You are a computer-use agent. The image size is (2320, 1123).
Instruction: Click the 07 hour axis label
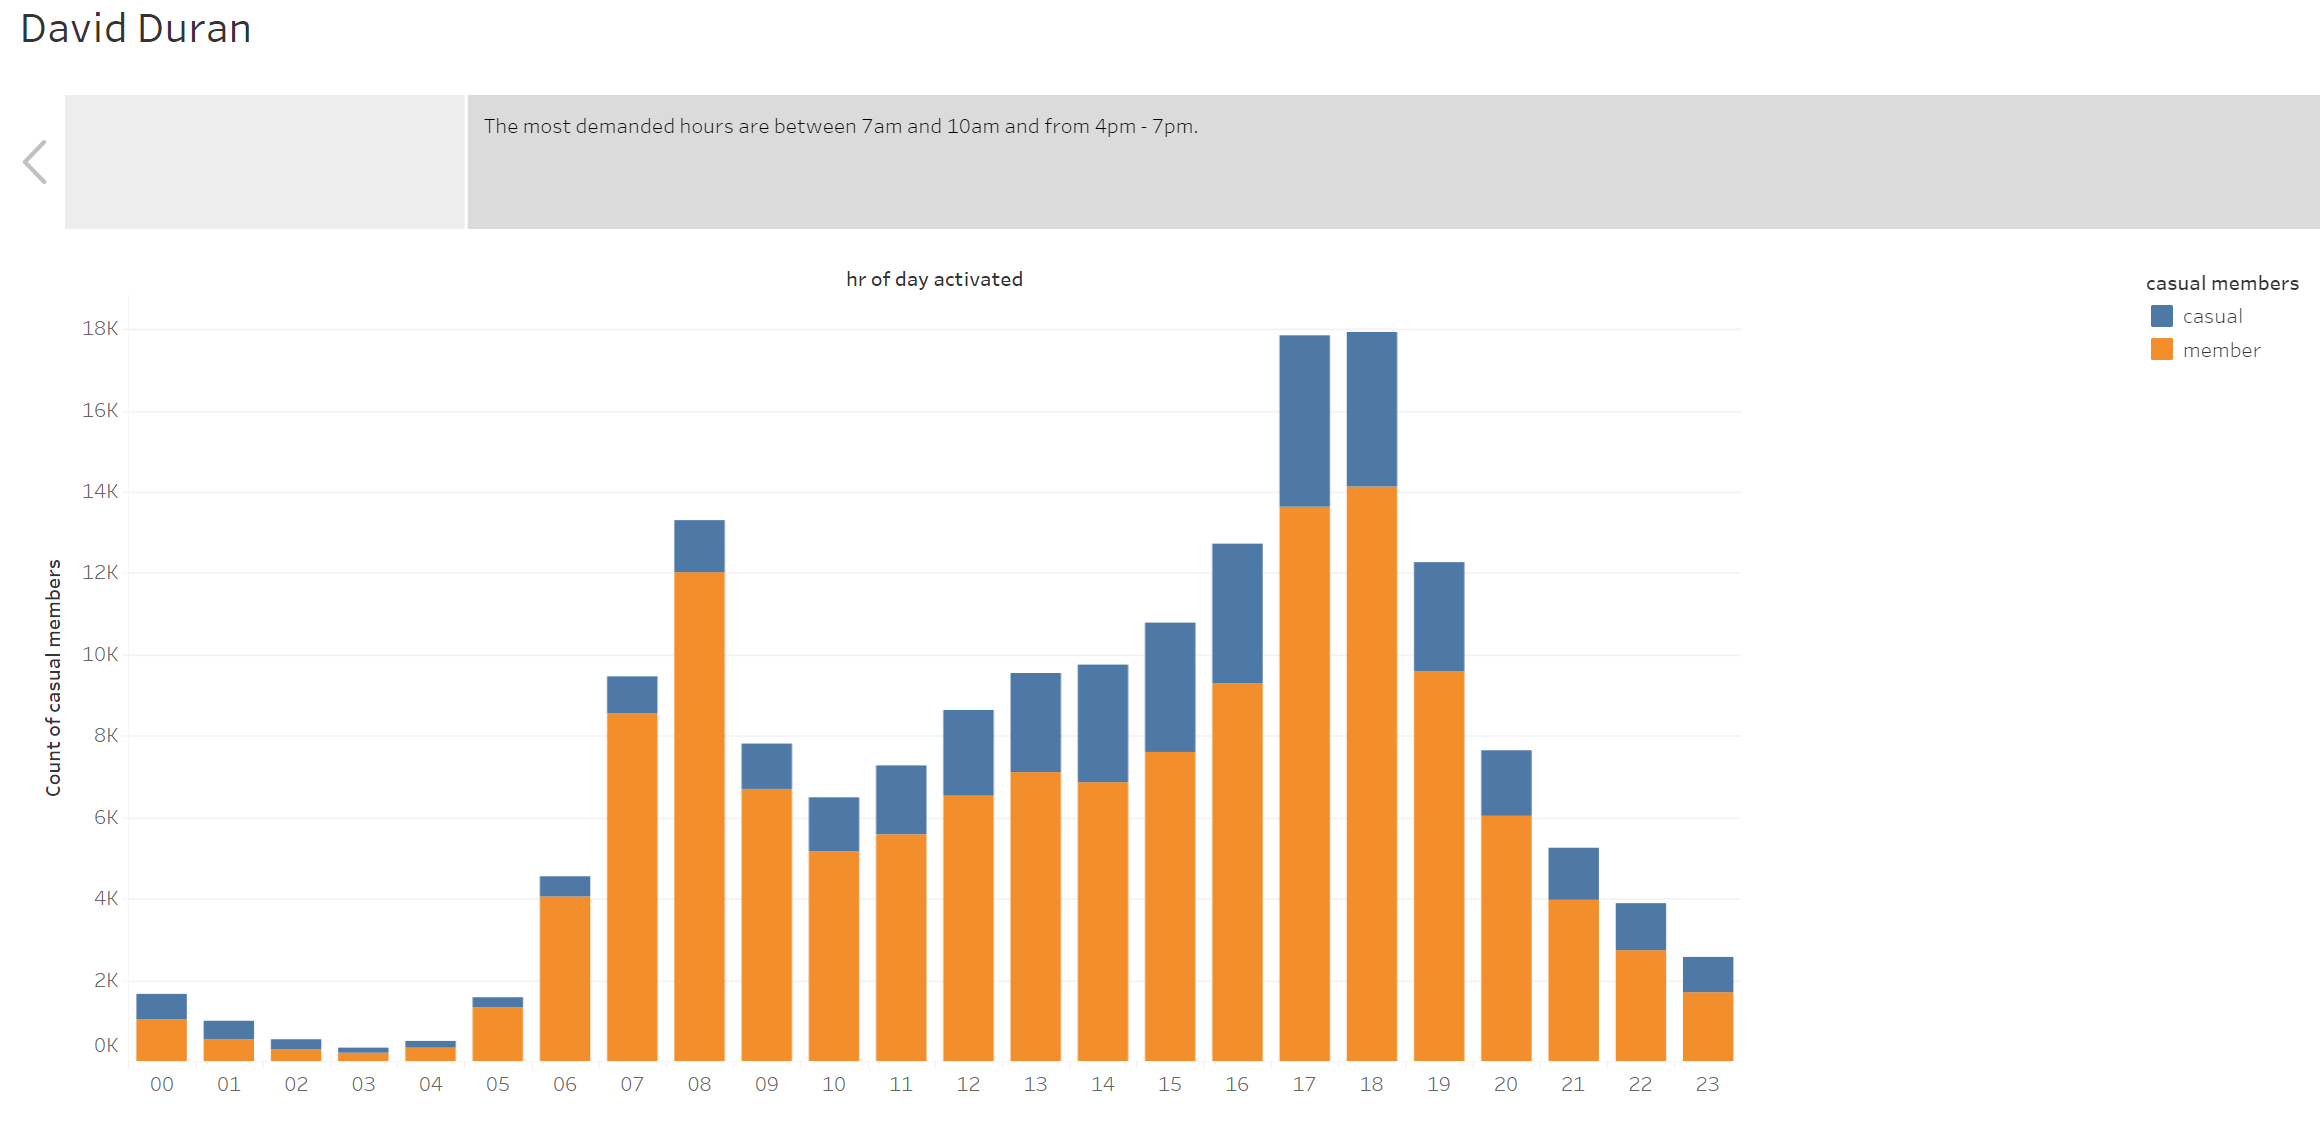632,1084
